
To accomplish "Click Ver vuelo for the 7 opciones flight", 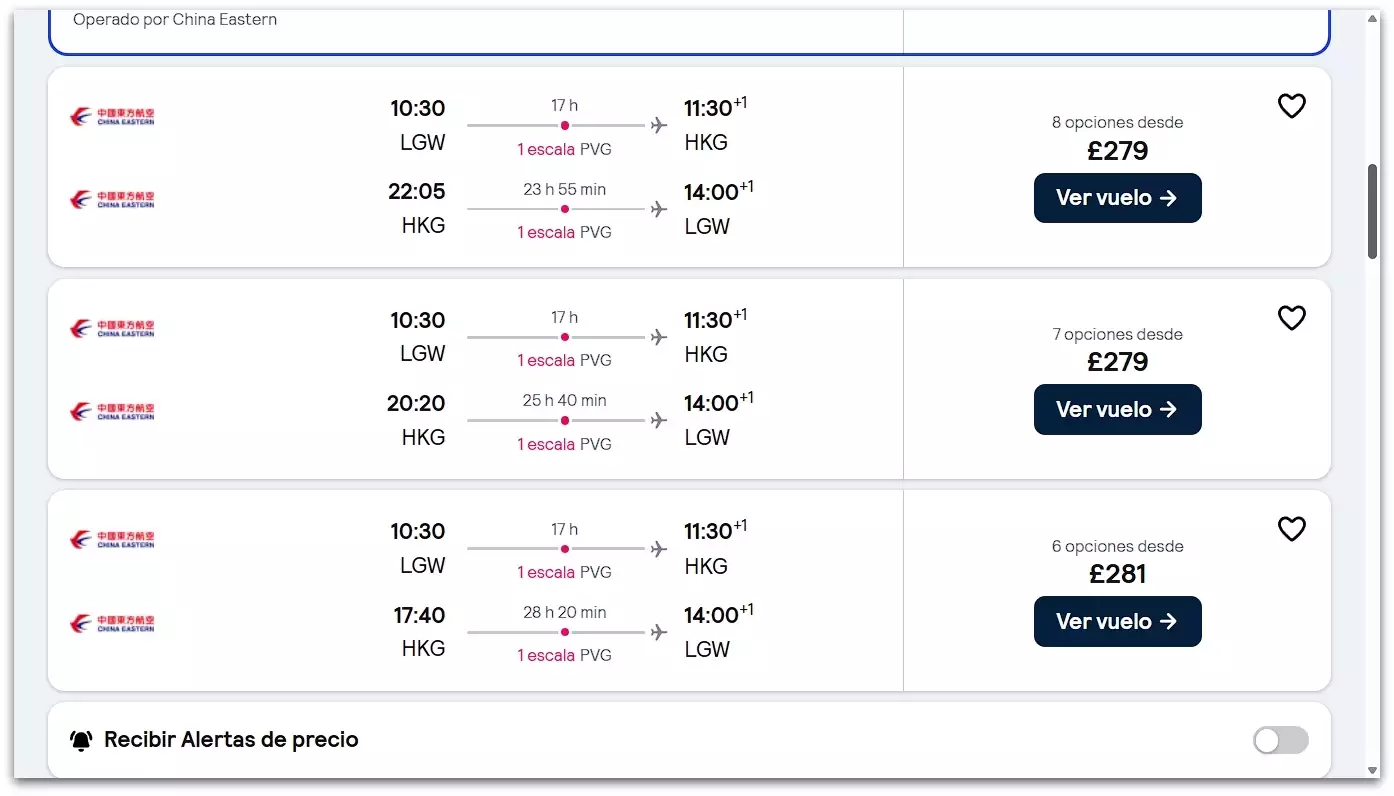I will click(x=1117, y=410).
